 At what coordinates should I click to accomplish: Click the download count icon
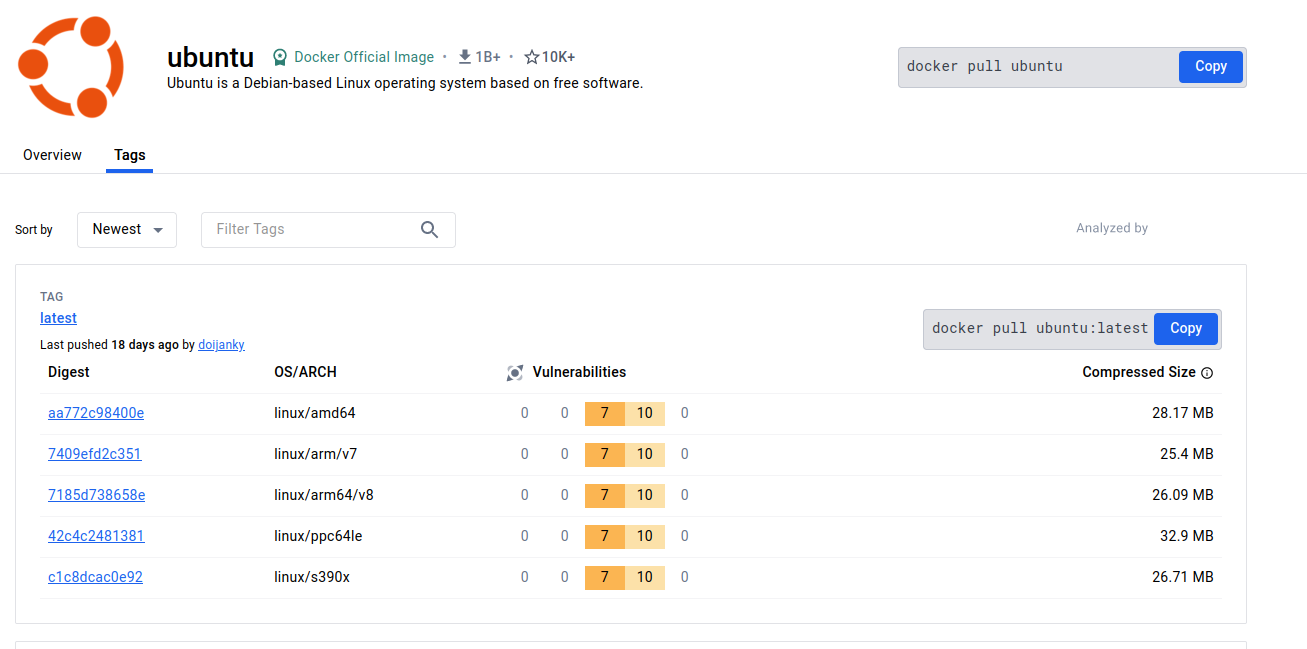click(x=464, y=57)
